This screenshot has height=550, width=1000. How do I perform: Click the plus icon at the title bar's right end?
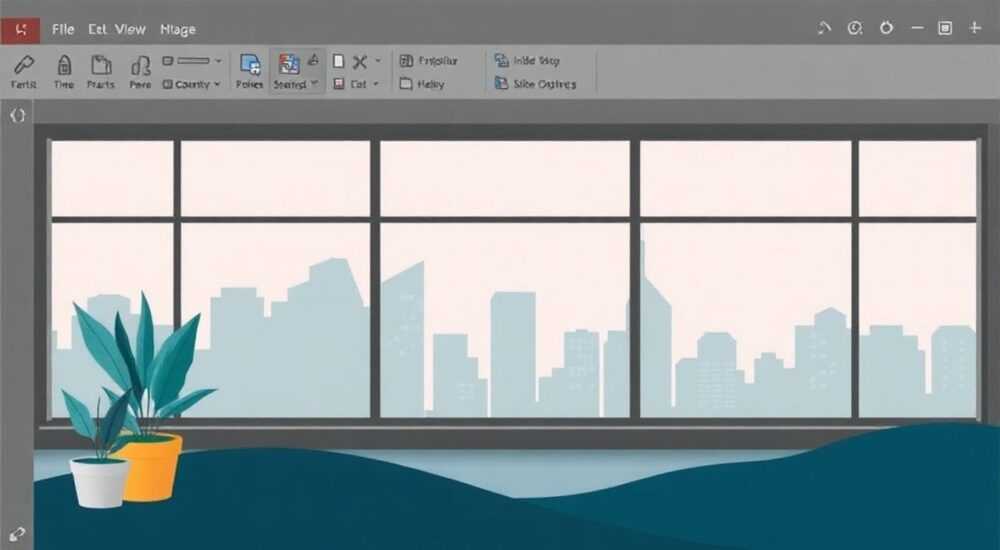975,27
